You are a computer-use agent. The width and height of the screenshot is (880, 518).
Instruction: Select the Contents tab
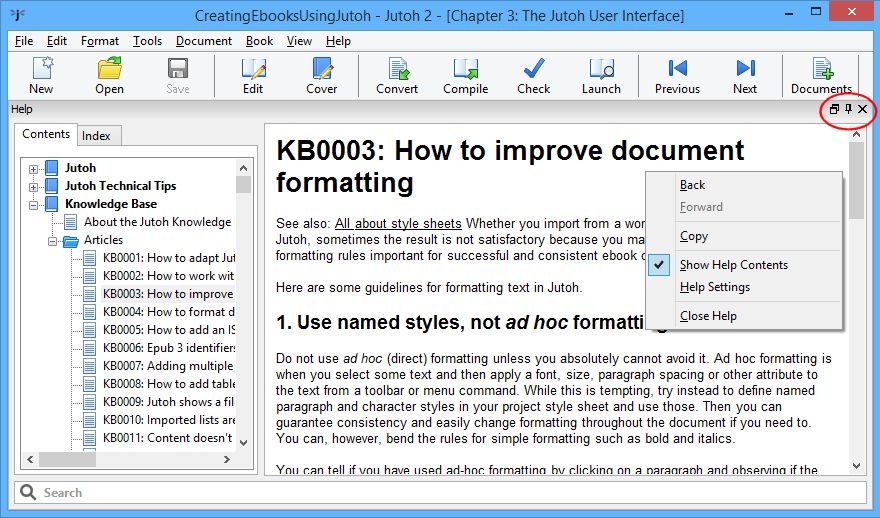point(46,134)
